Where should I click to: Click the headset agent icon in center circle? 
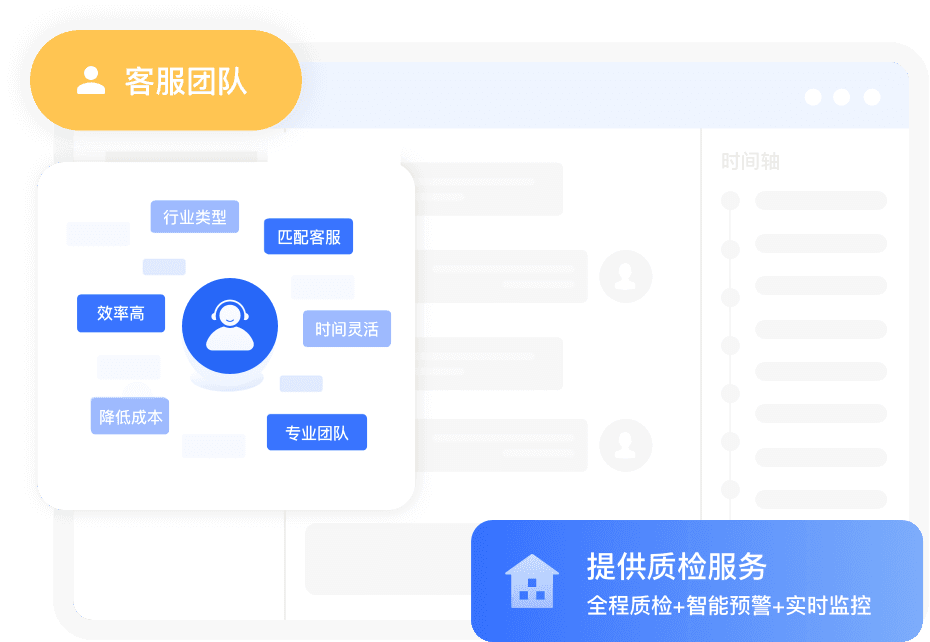[x=230, y=326]
